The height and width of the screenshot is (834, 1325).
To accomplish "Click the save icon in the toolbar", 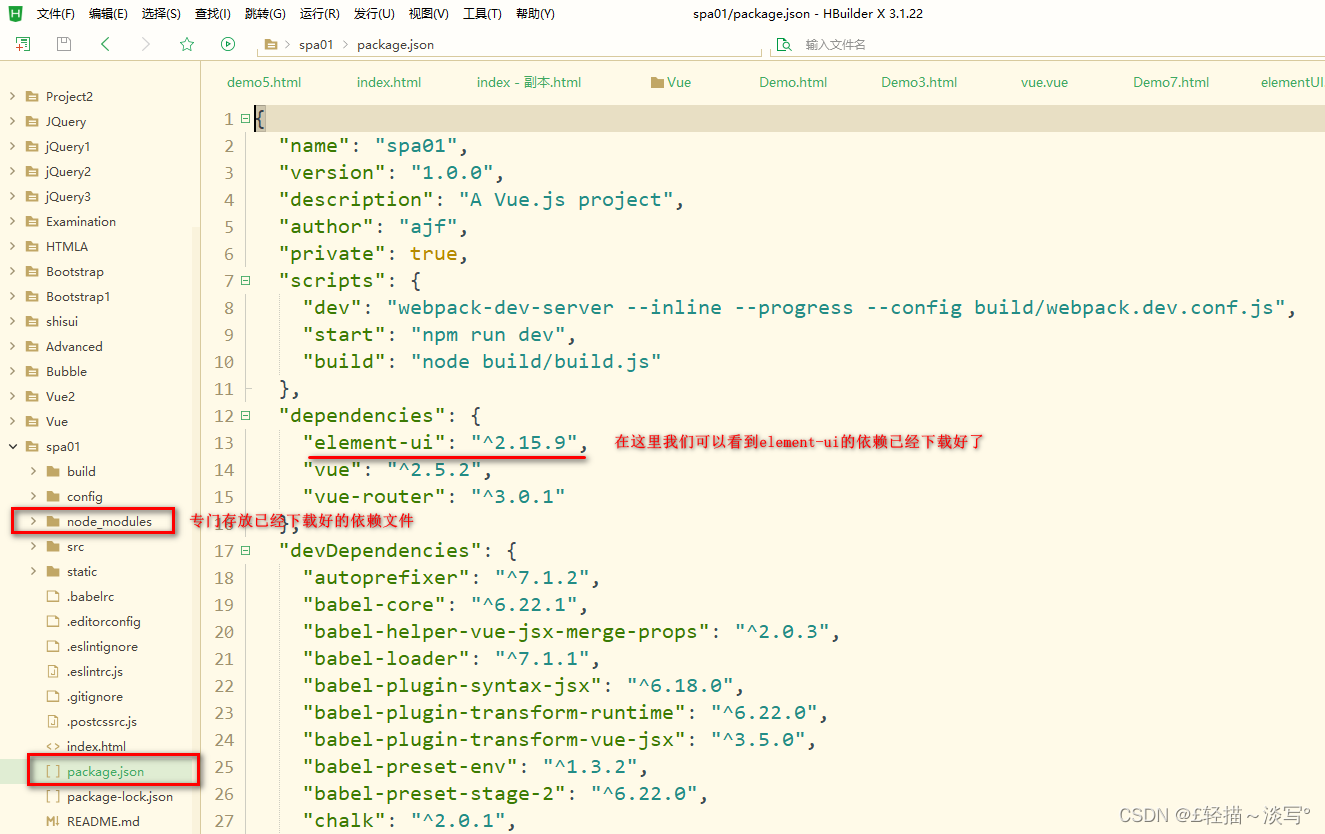I will [63, 44].
